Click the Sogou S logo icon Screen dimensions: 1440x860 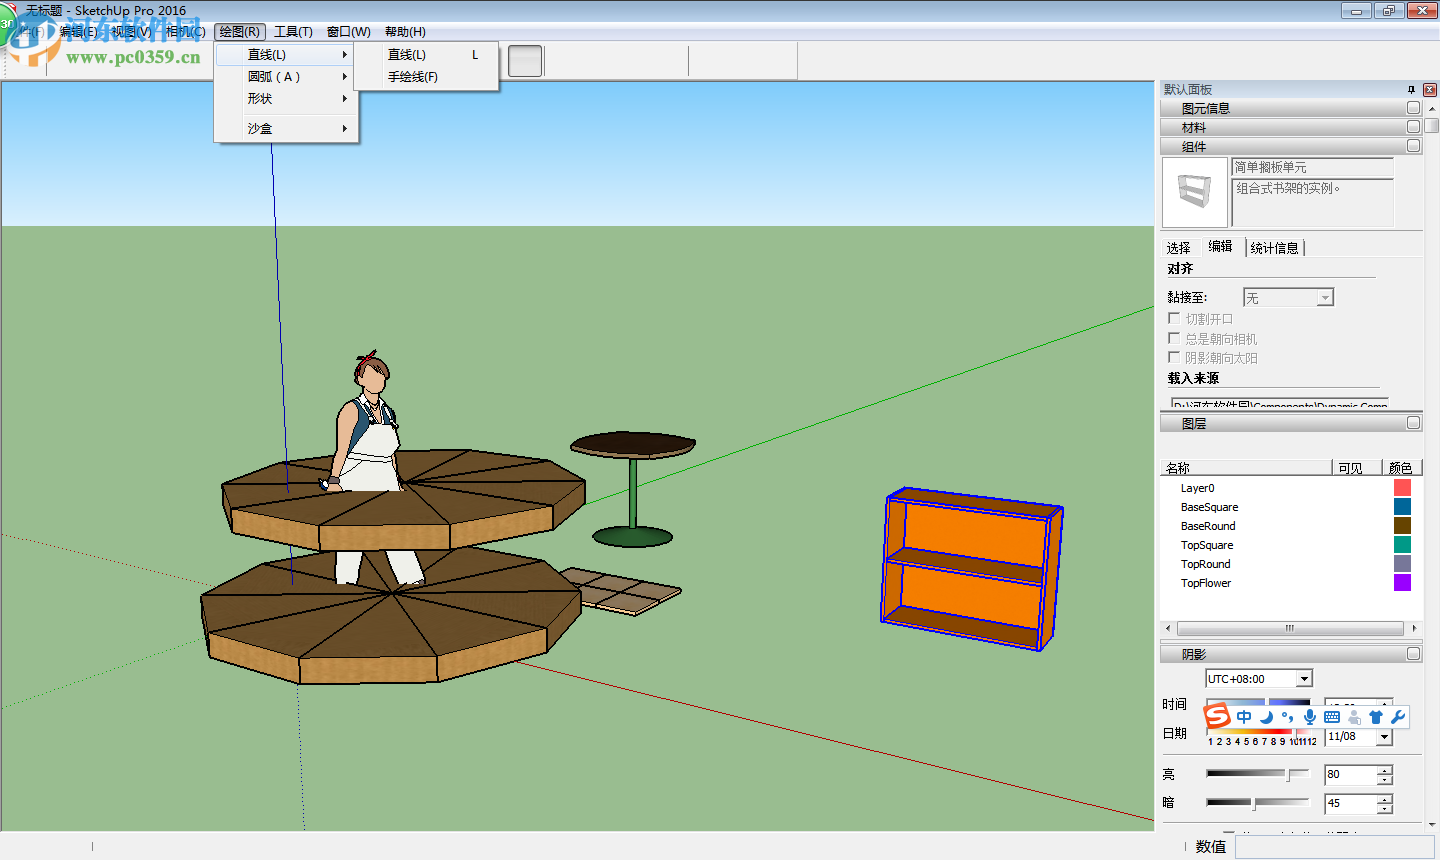1218,715
